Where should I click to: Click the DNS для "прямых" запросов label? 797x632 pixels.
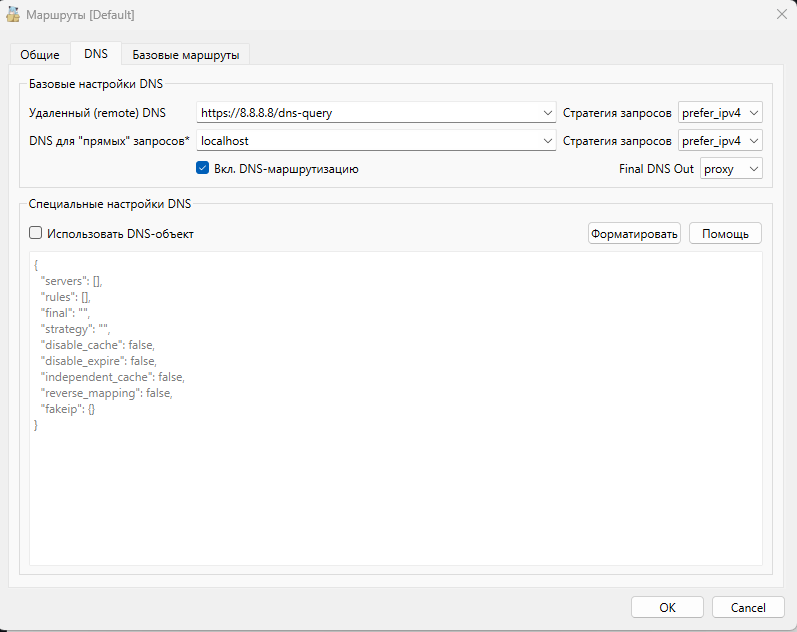[x=109, y=141]
